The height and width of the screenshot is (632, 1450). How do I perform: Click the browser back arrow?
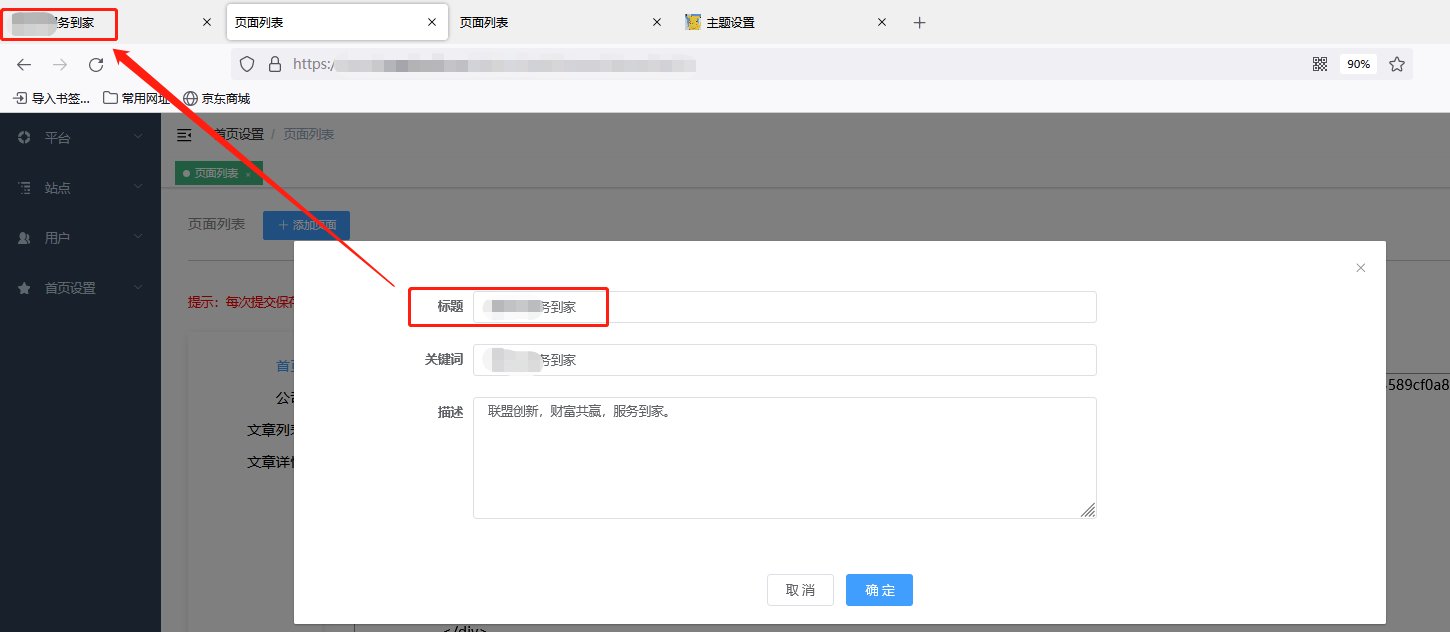coord(24,65)
